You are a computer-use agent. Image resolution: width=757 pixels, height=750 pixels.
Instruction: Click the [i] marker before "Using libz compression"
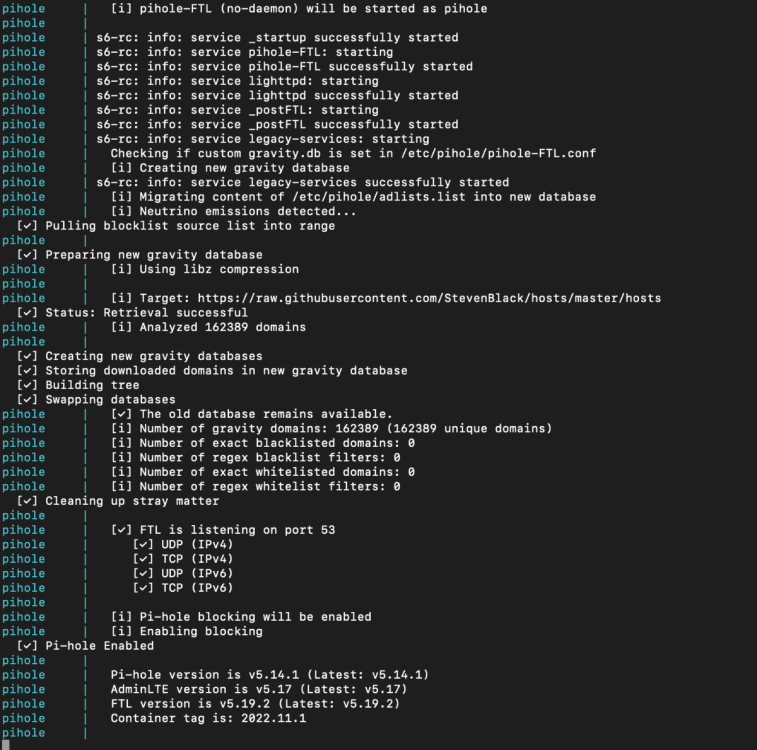click(x=121, y=269)
